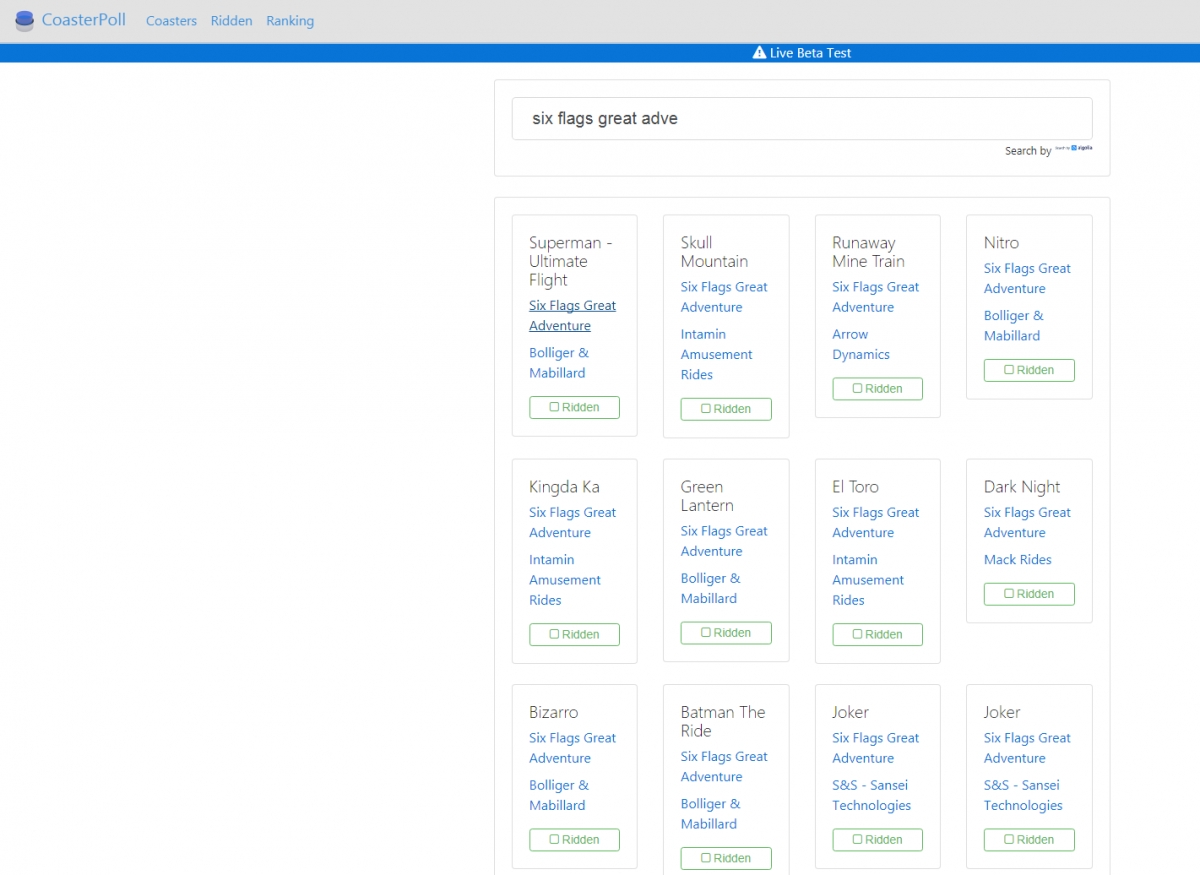1200x875 pixels.
Task: Open Dark Night's Six Flags Great Adventure link
Action: pos(1027,522)
